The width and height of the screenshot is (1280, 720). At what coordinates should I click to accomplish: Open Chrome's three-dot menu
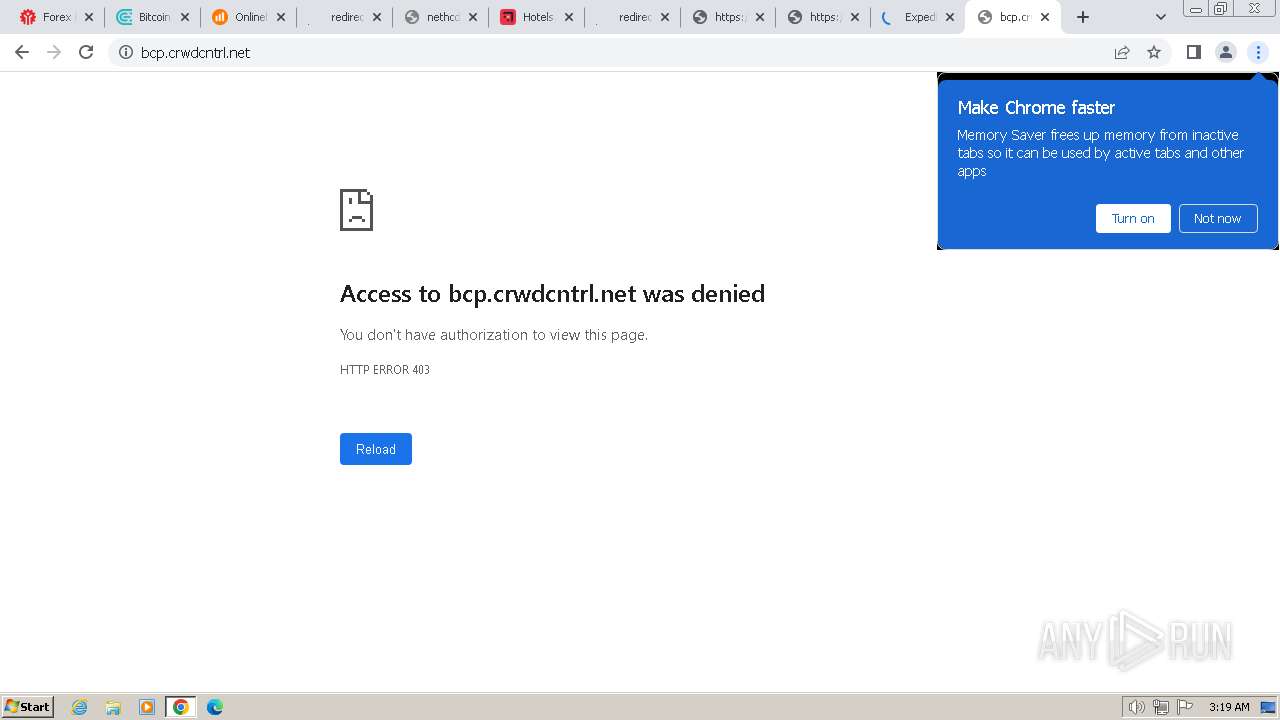pyautogui.click(x=1258, y=52)
